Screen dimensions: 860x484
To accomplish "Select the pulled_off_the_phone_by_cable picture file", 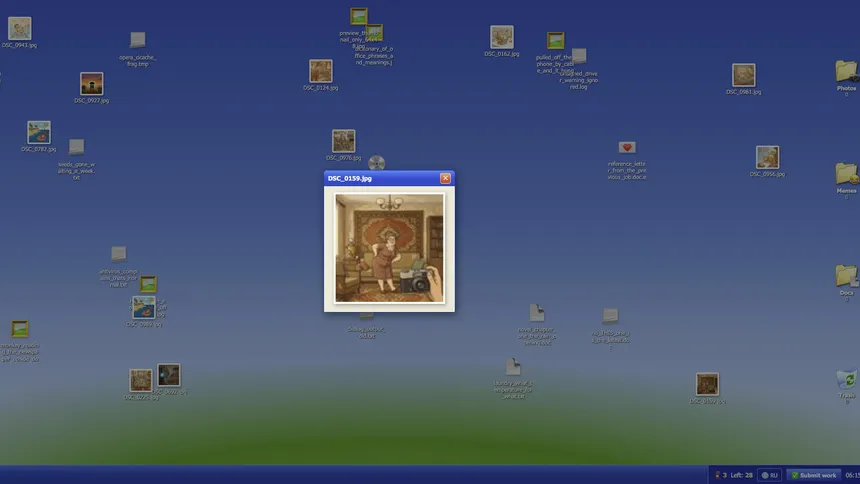I will (x=556, y=40).
